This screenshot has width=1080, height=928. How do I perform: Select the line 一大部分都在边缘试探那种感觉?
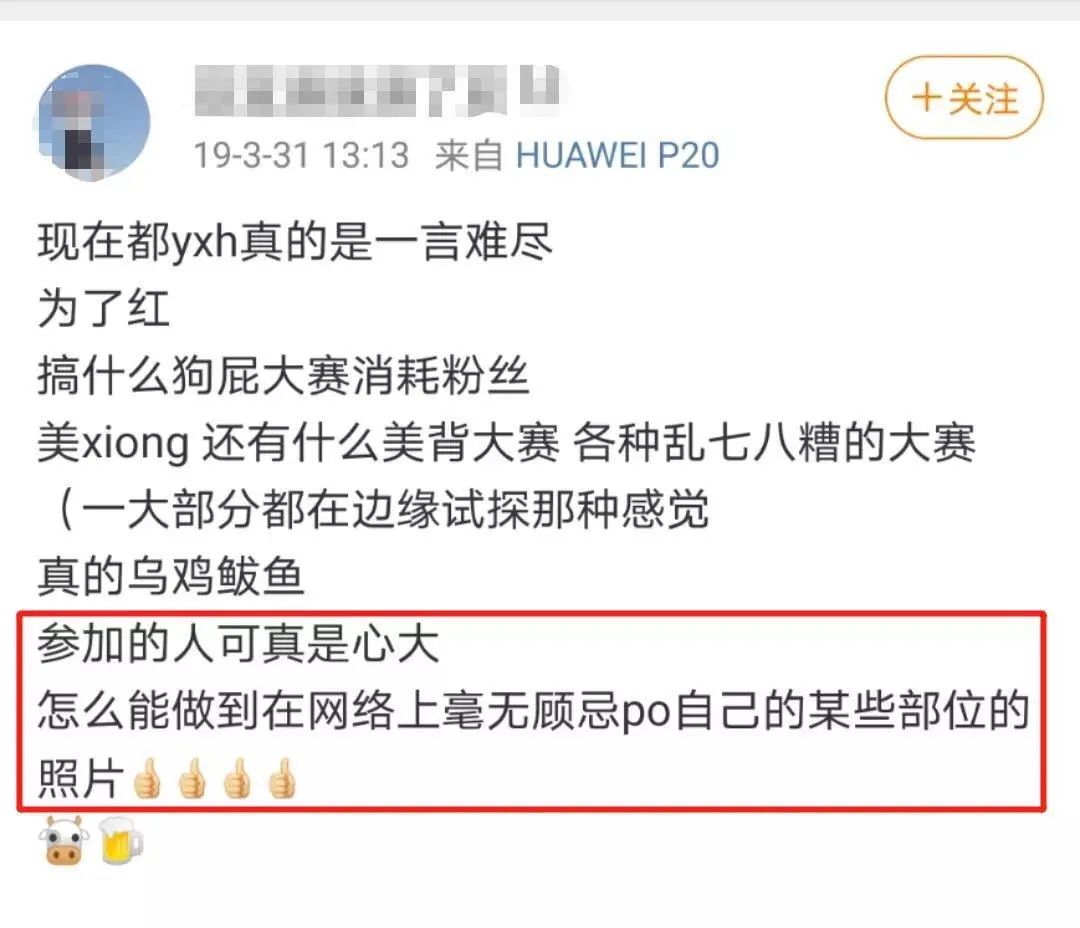[x=384, y=509]
